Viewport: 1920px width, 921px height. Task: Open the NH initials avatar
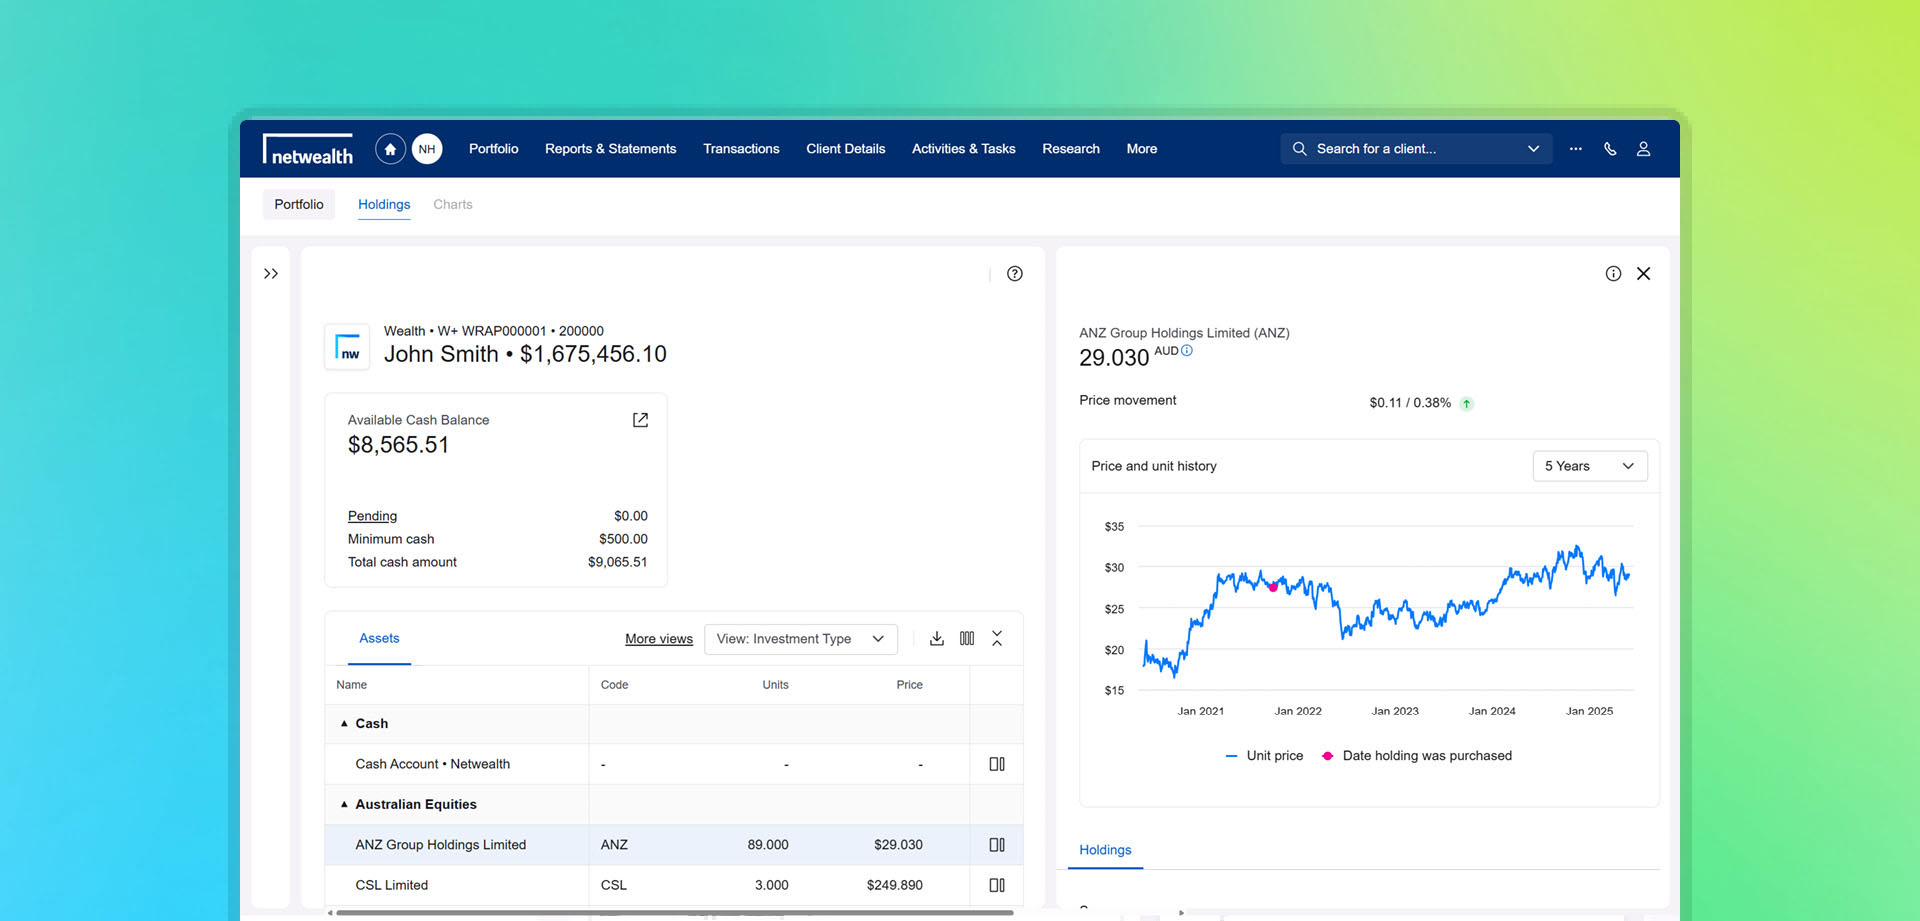(x=427, y=149)
